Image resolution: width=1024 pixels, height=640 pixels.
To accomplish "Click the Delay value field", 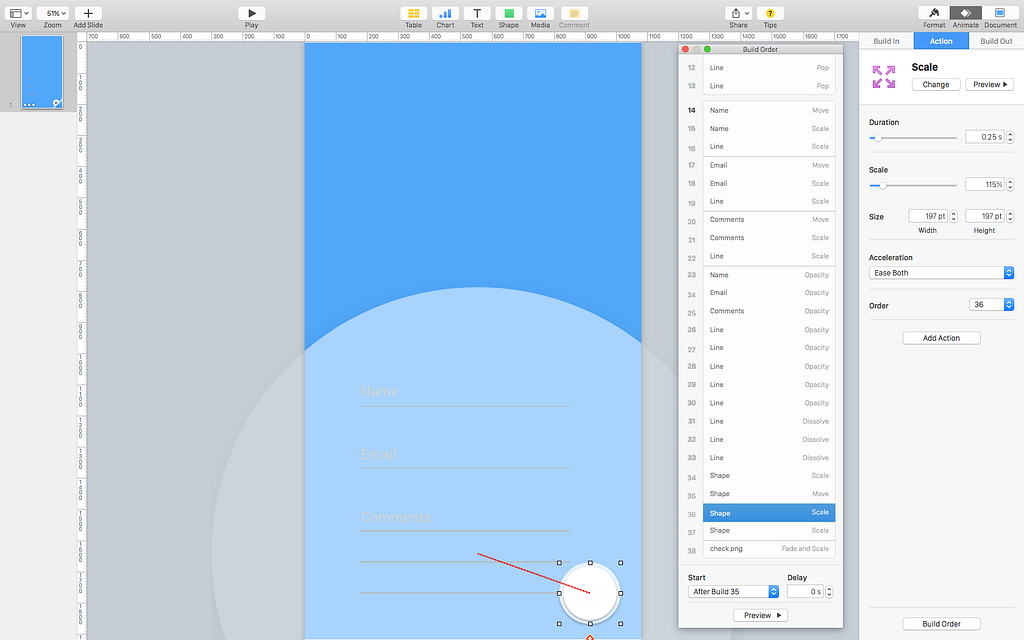I will [x=805, y=592].
